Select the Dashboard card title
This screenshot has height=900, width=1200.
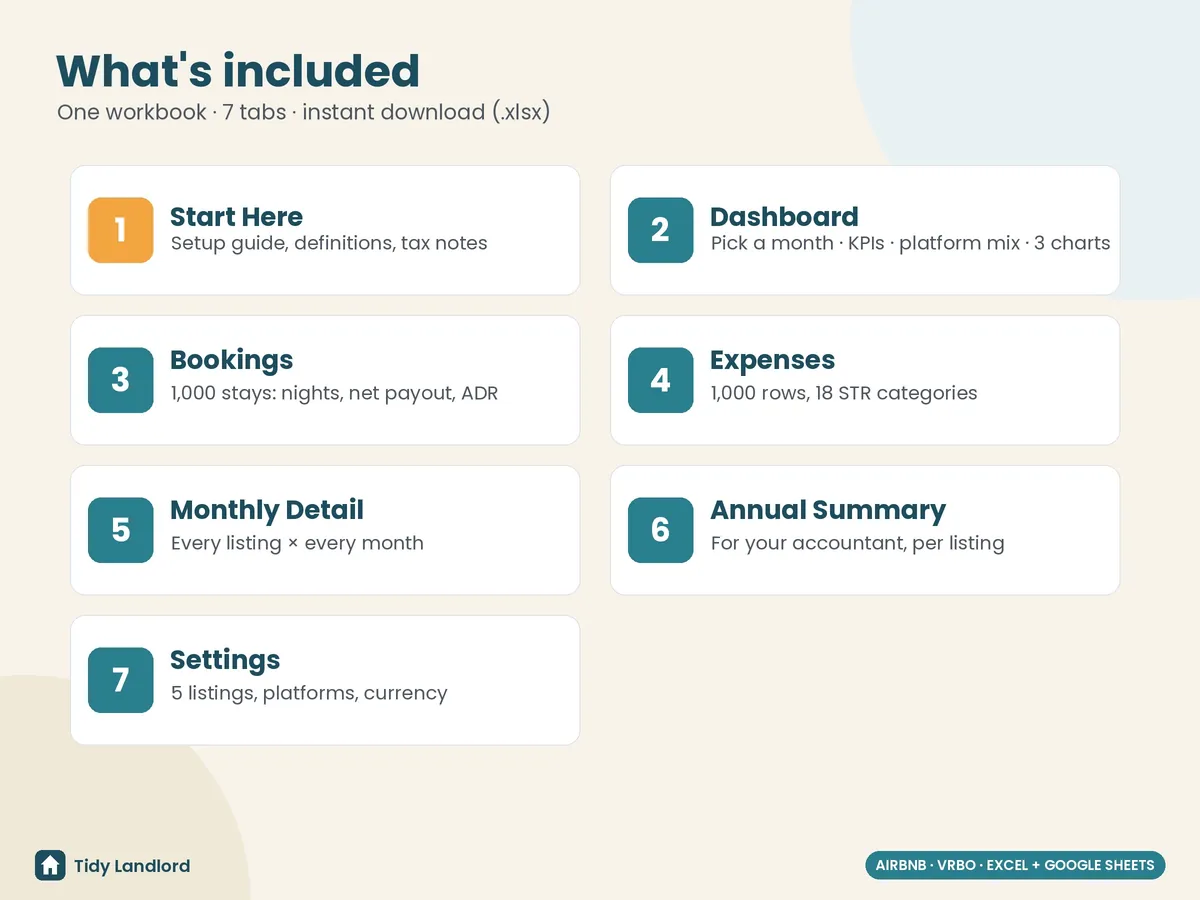coord(784,217)
